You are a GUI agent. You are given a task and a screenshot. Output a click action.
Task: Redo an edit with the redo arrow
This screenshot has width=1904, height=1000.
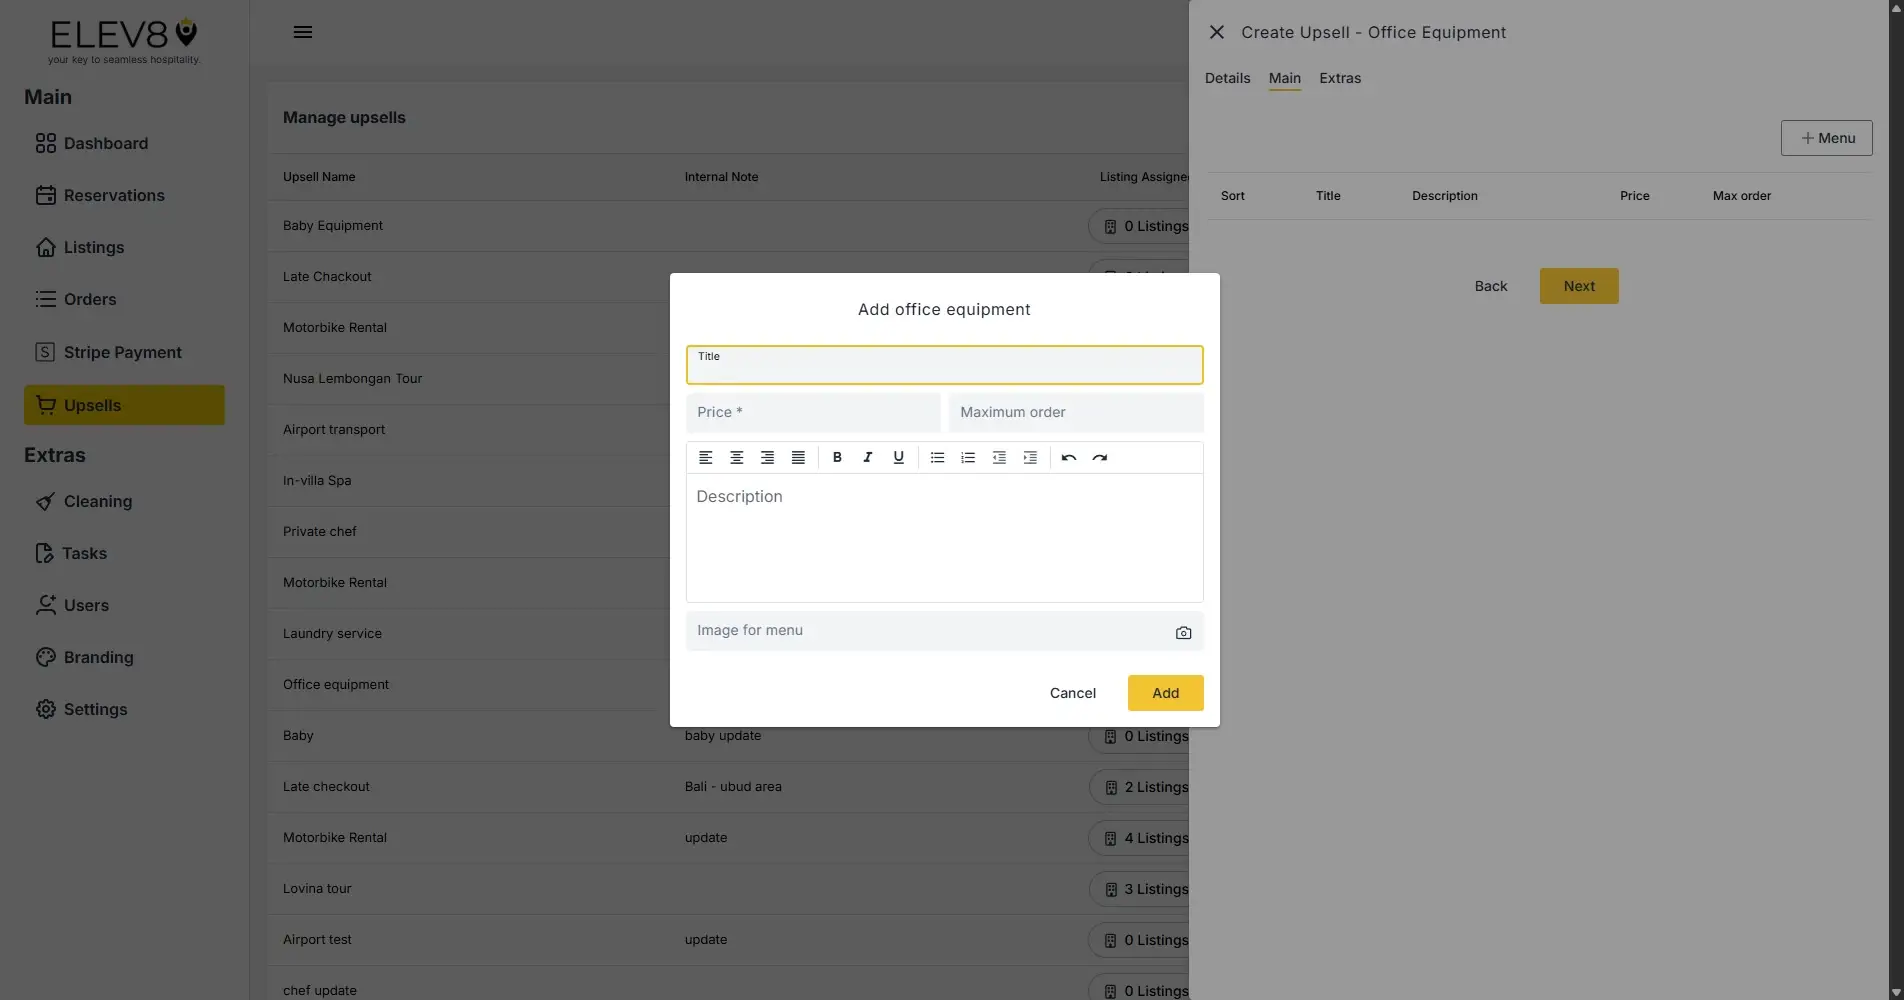tap(1100, 457)
